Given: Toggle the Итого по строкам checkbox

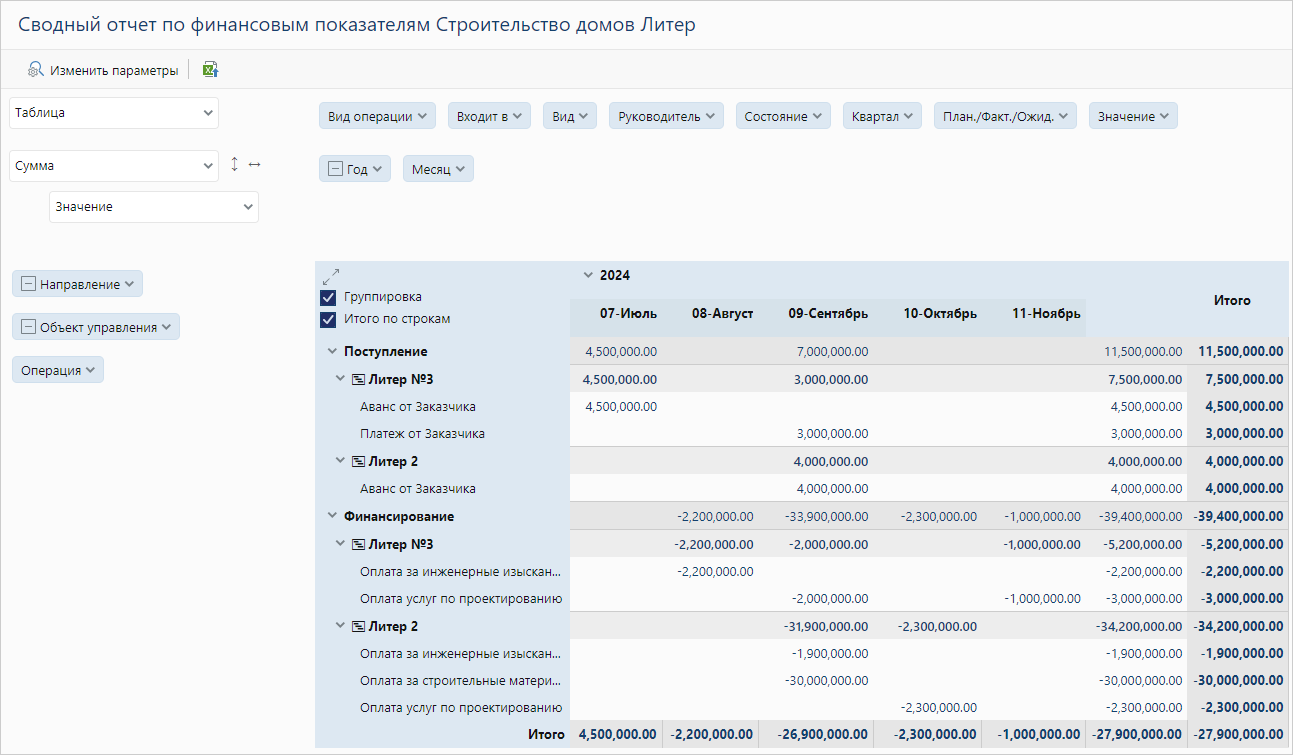Looking at the screenshot, I should tap(328, 320).
